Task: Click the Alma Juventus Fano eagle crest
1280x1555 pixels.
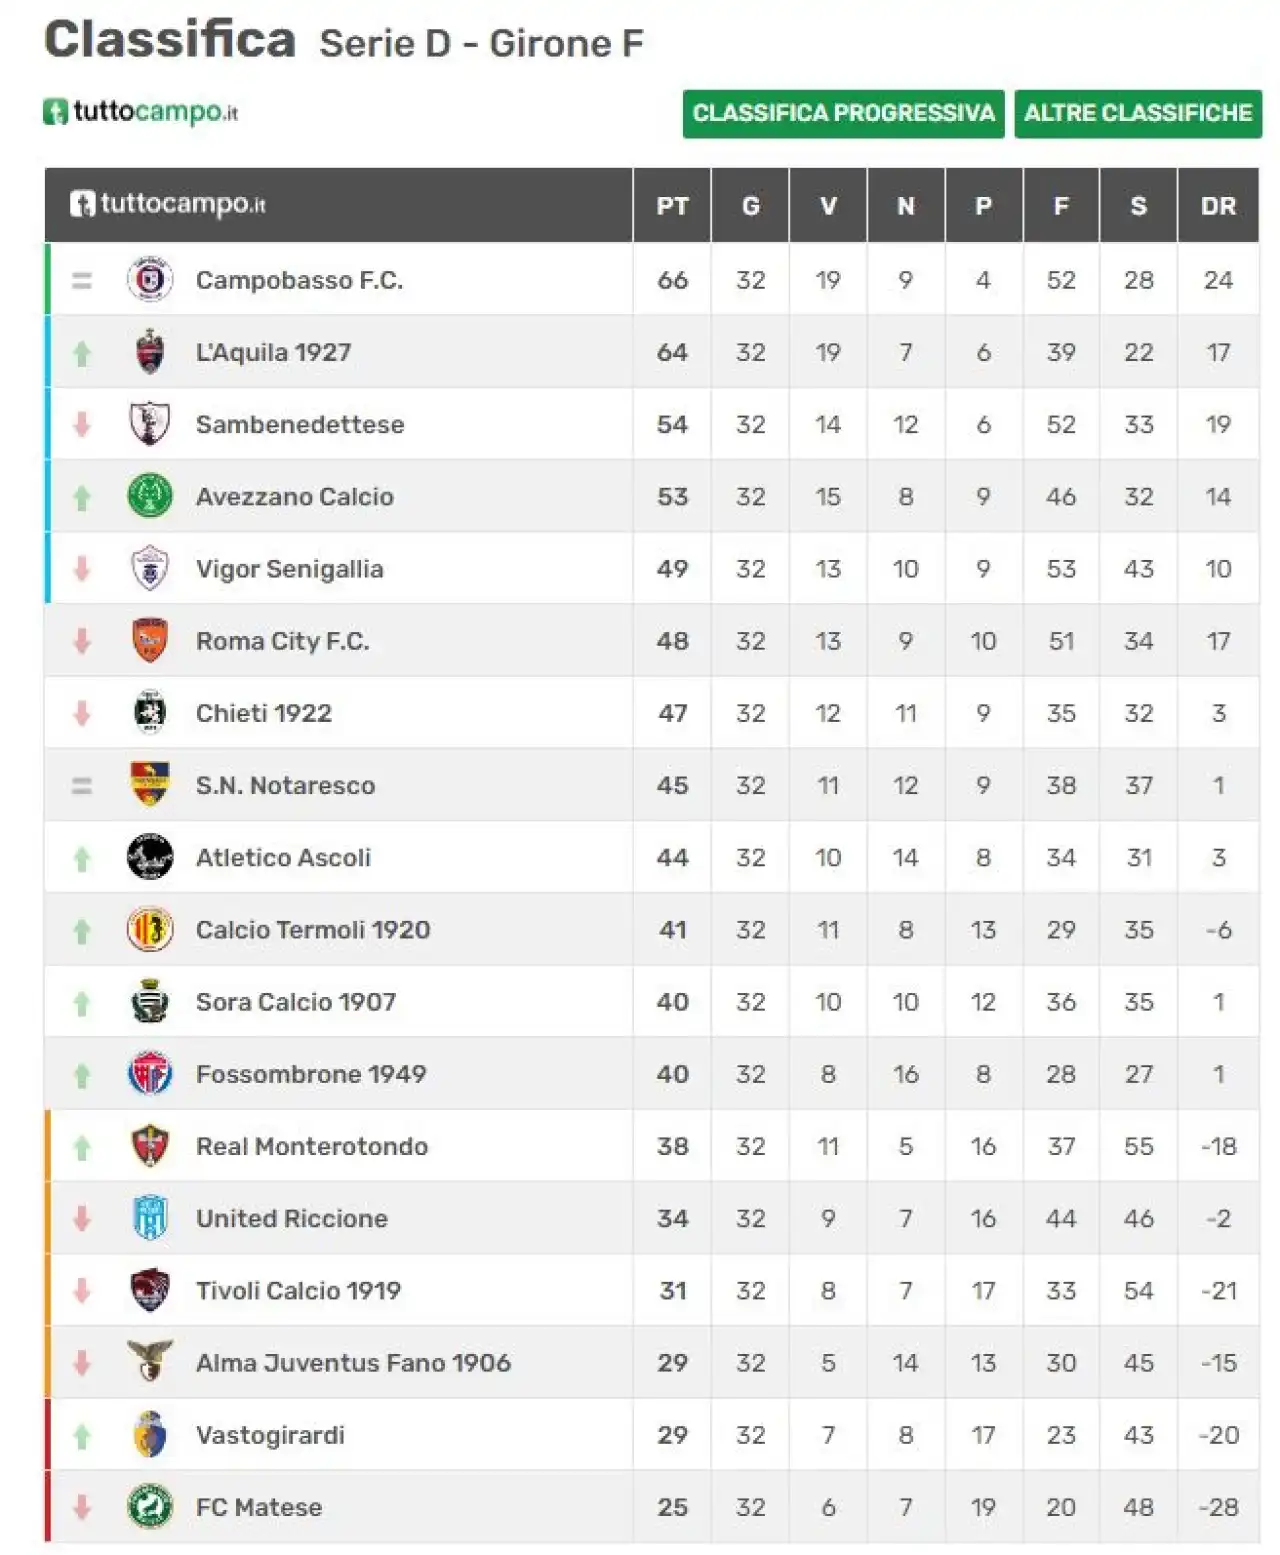Action: pos(150,1361)
